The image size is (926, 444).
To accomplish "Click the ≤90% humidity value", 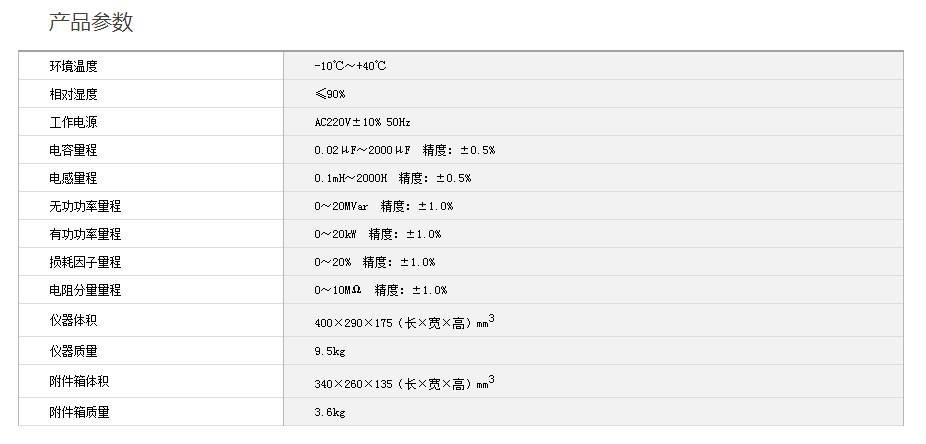I will 330,94.
